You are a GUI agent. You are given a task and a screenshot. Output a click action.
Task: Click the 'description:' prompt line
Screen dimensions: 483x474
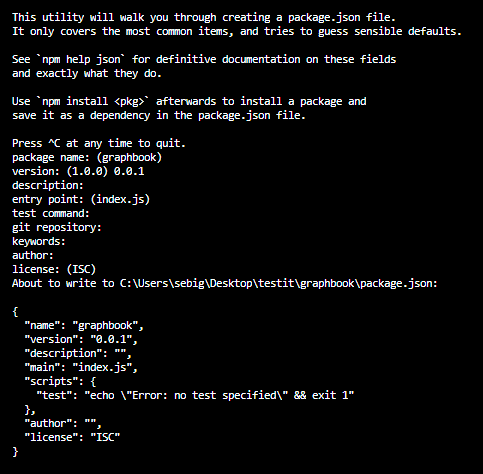click(48, 185)
